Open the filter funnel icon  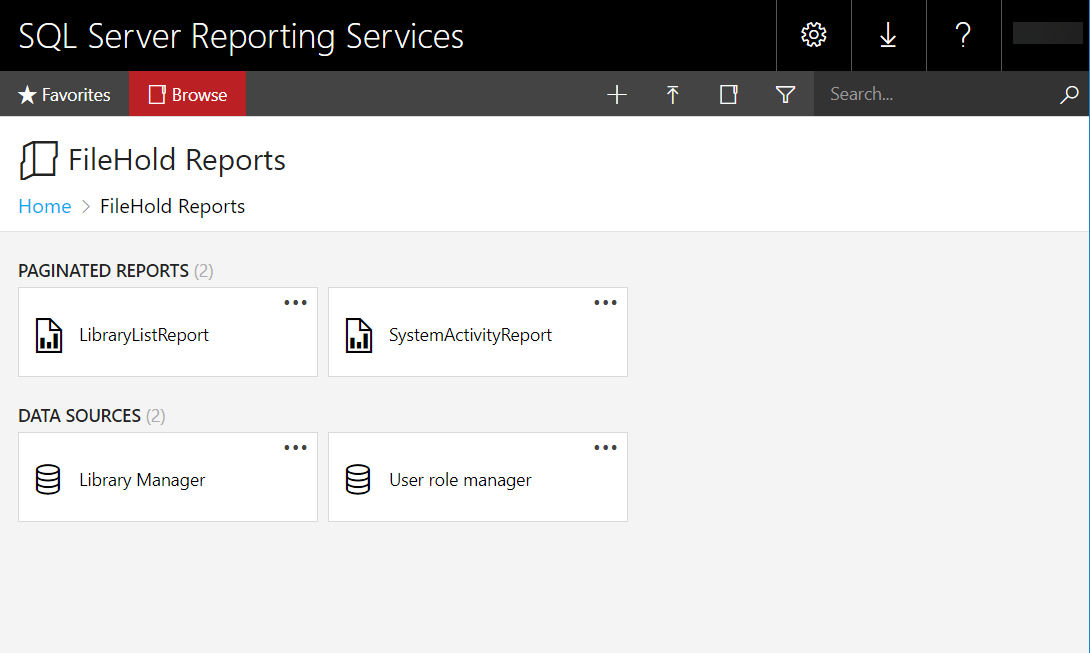[x=785, y=94]
